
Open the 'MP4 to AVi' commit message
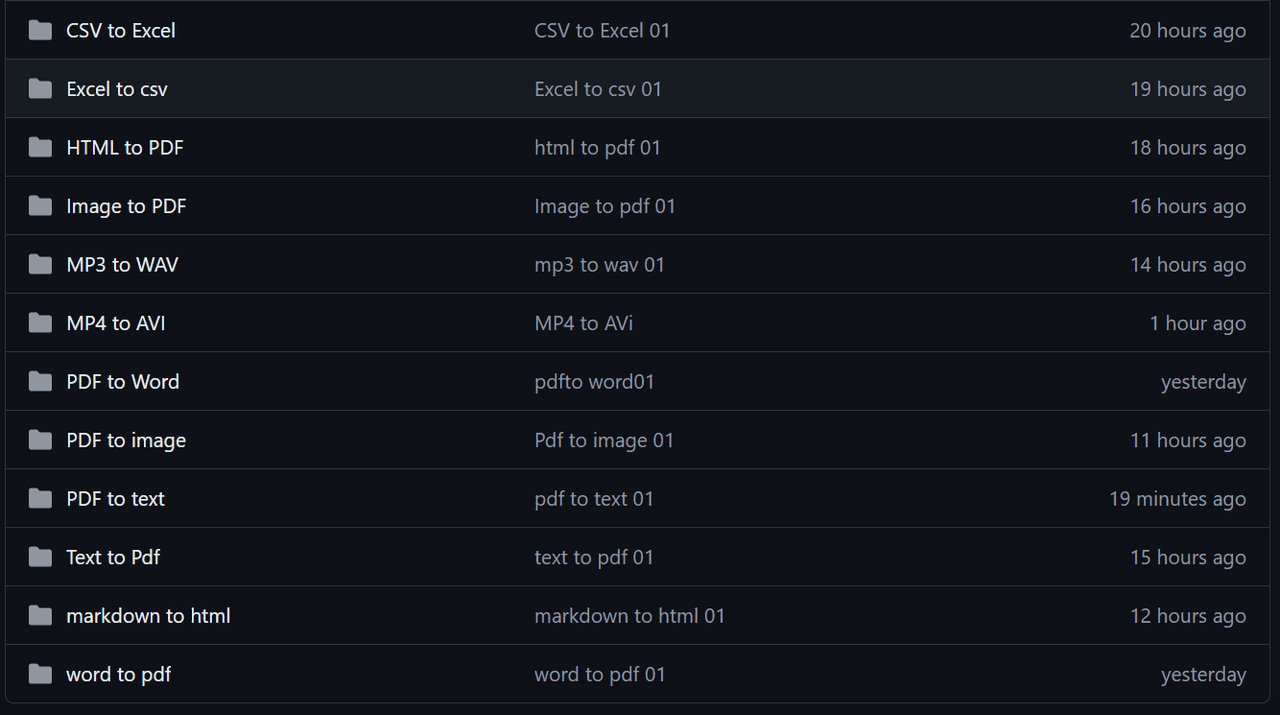tap(583, 323)
